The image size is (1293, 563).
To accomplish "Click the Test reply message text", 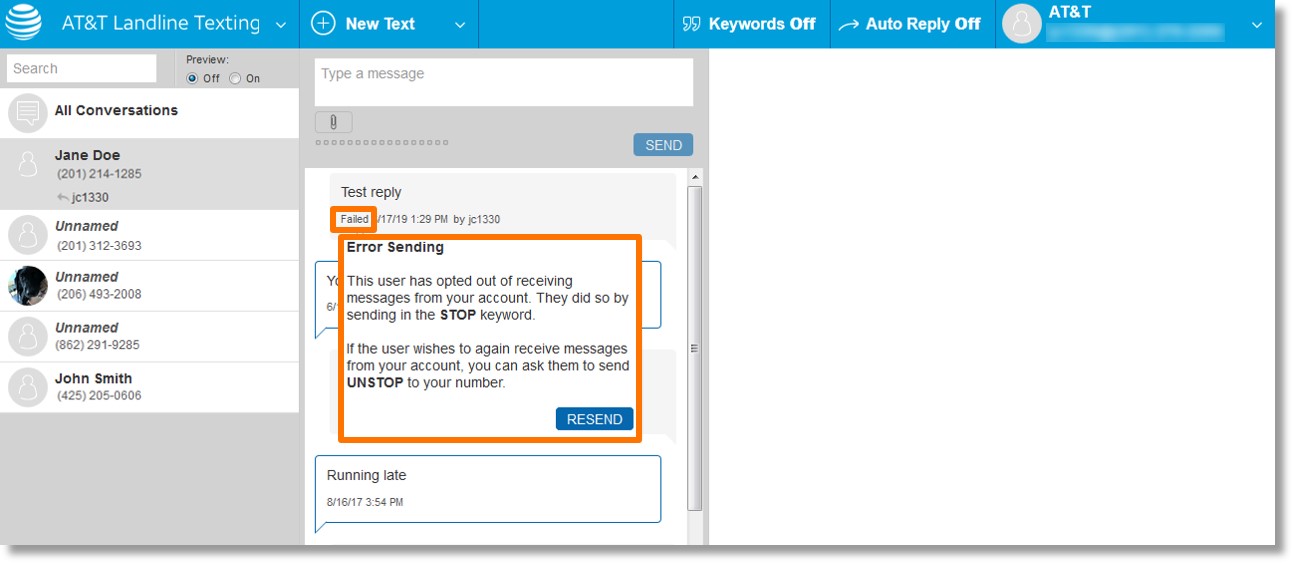I will [x=371, y=192].
